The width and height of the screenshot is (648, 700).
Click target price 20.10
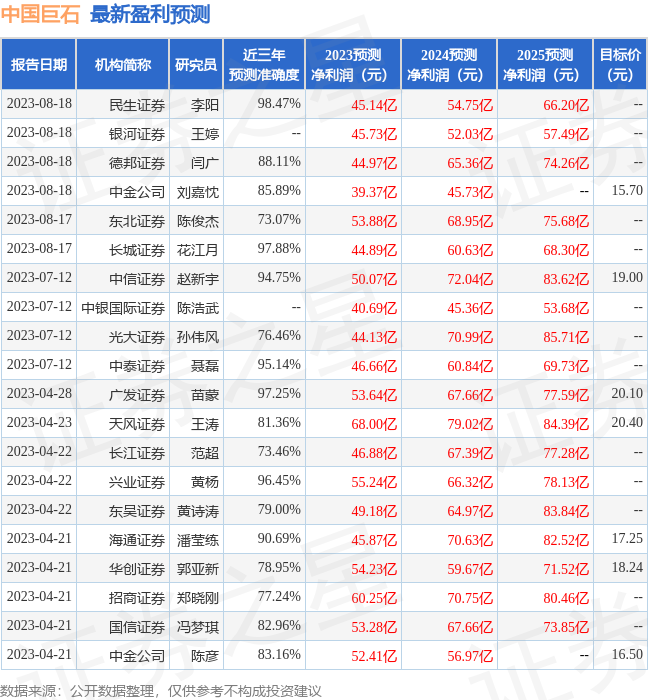pyautogui.click(x=627, y=394)
